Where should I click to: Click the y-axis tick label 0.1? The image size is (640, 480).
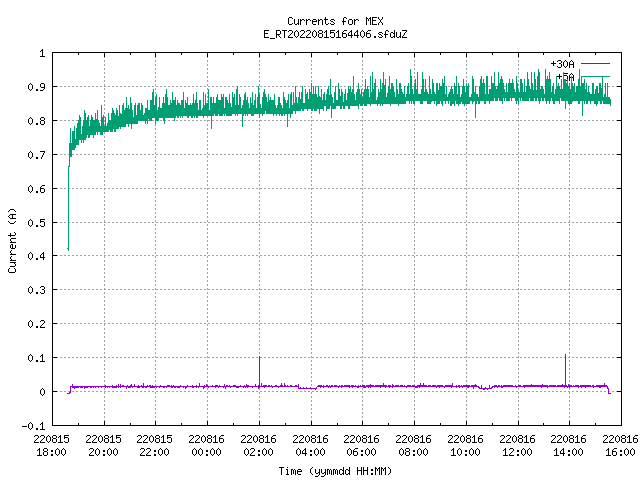coord(36,358)
